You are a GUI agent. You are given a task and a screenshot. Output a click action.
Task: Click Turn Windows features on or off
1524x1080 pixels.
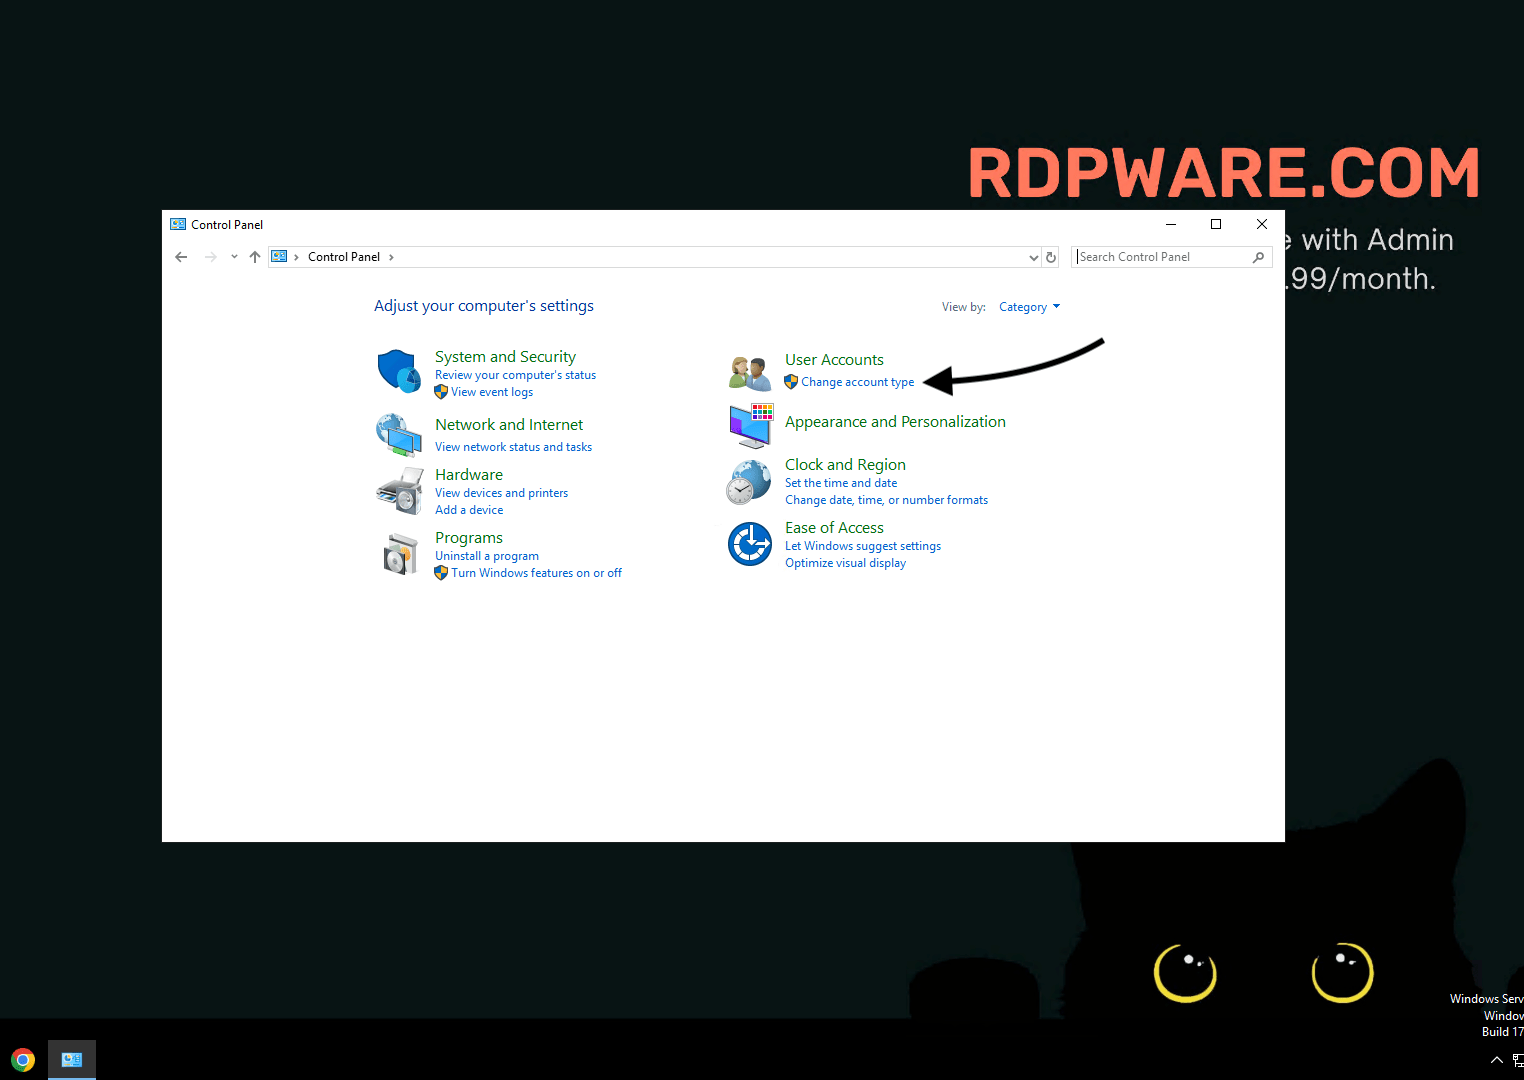click(536, 573)
